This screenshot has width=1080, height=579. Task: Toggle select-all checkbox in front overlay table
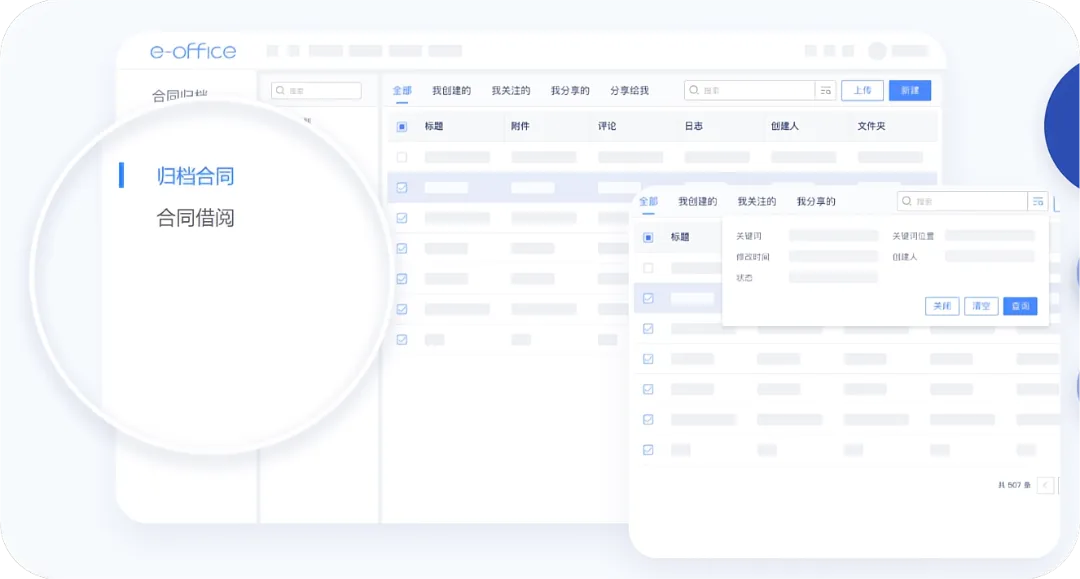click(x=648, y=237)
